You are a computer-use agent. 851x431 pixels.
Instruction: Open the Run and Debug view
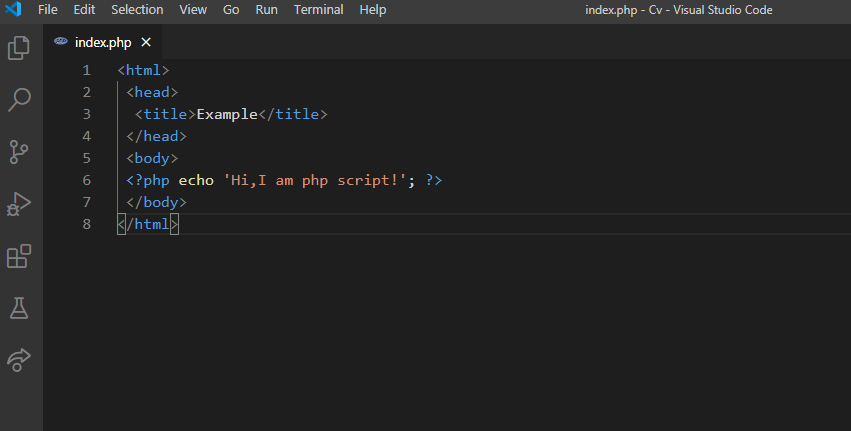coord(19,204)
